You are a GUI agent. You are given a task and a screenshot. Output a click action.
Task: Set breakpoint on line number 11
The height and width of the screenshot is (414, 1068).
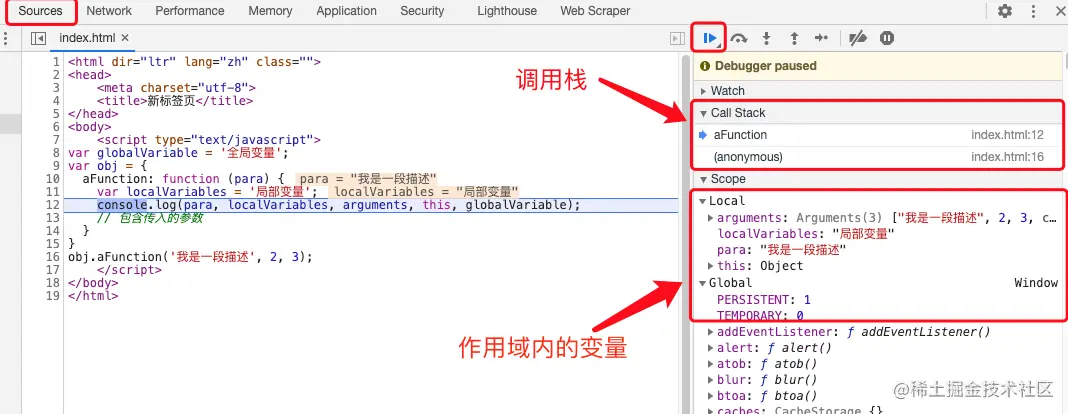pos(53,192)
